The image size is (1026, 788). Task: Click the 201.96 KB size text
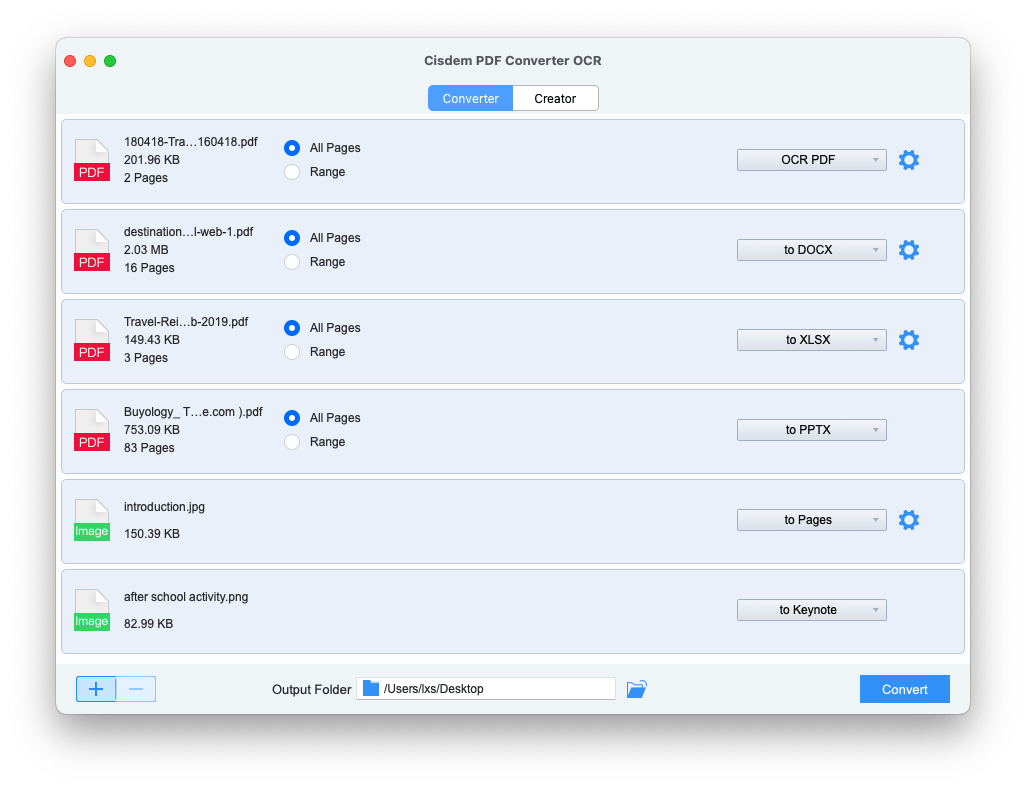coord(151,160)
